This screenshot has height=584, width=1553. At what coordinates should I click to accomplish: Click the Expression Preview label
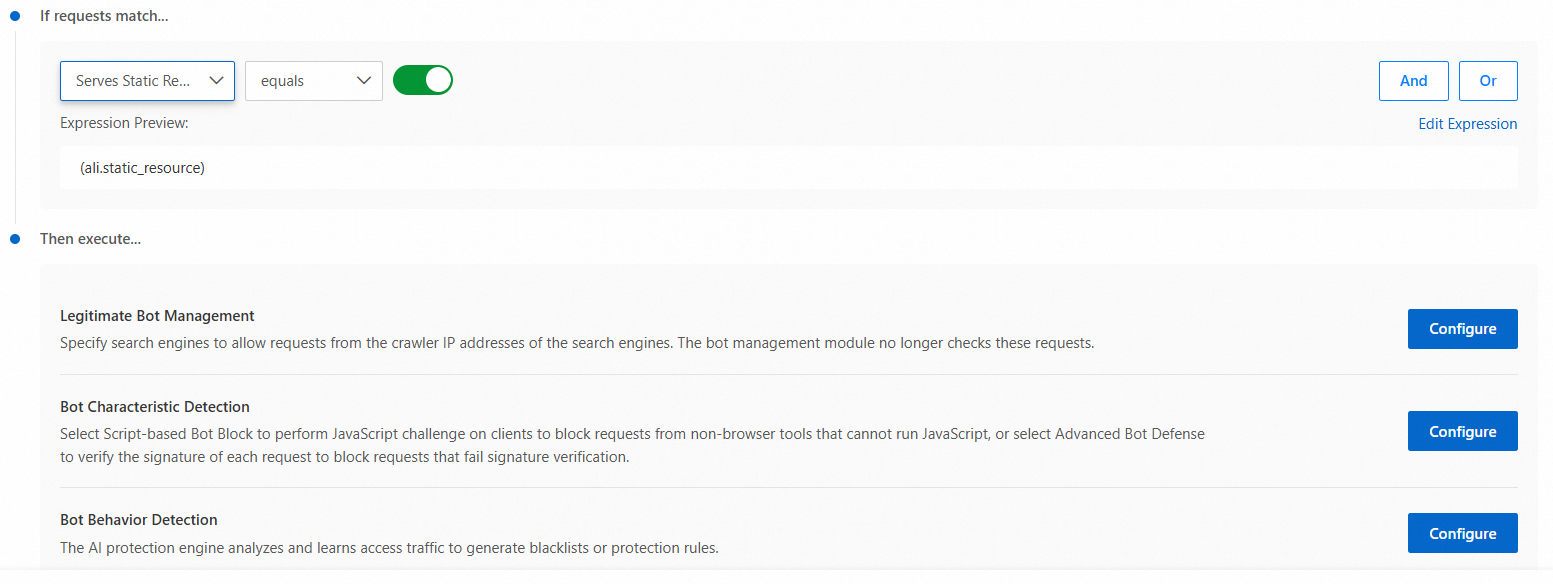(x=124, y=123)
